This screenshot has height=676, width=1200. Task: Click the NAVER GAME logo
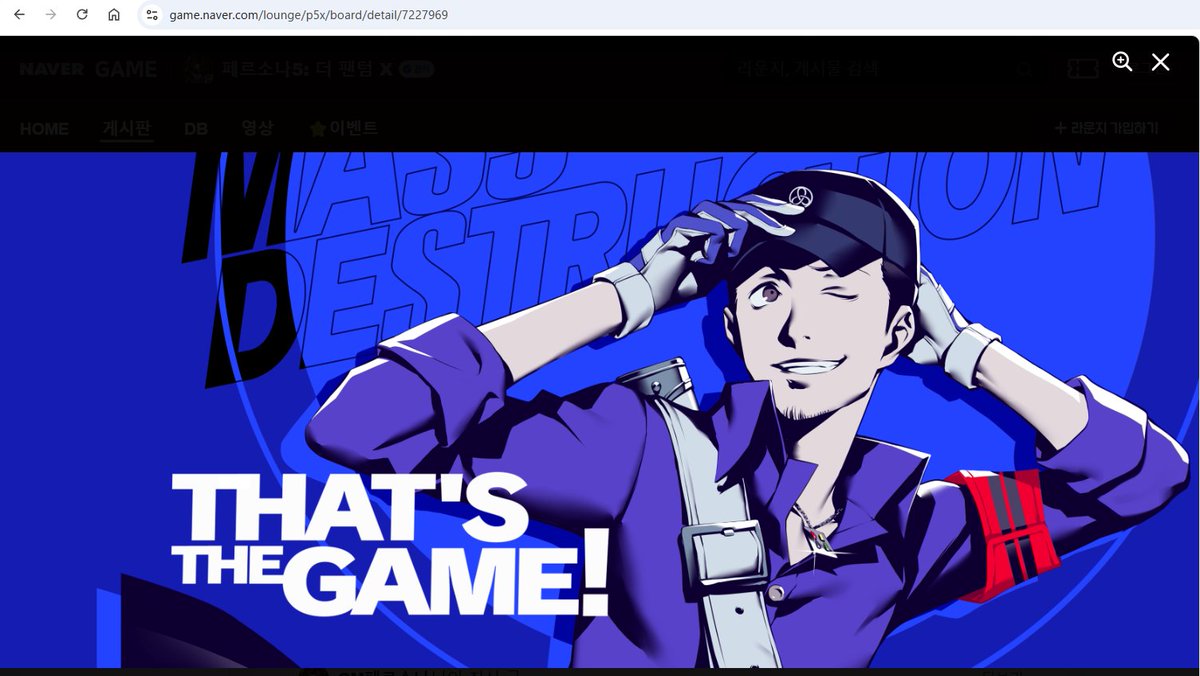[x=88, y=69]
